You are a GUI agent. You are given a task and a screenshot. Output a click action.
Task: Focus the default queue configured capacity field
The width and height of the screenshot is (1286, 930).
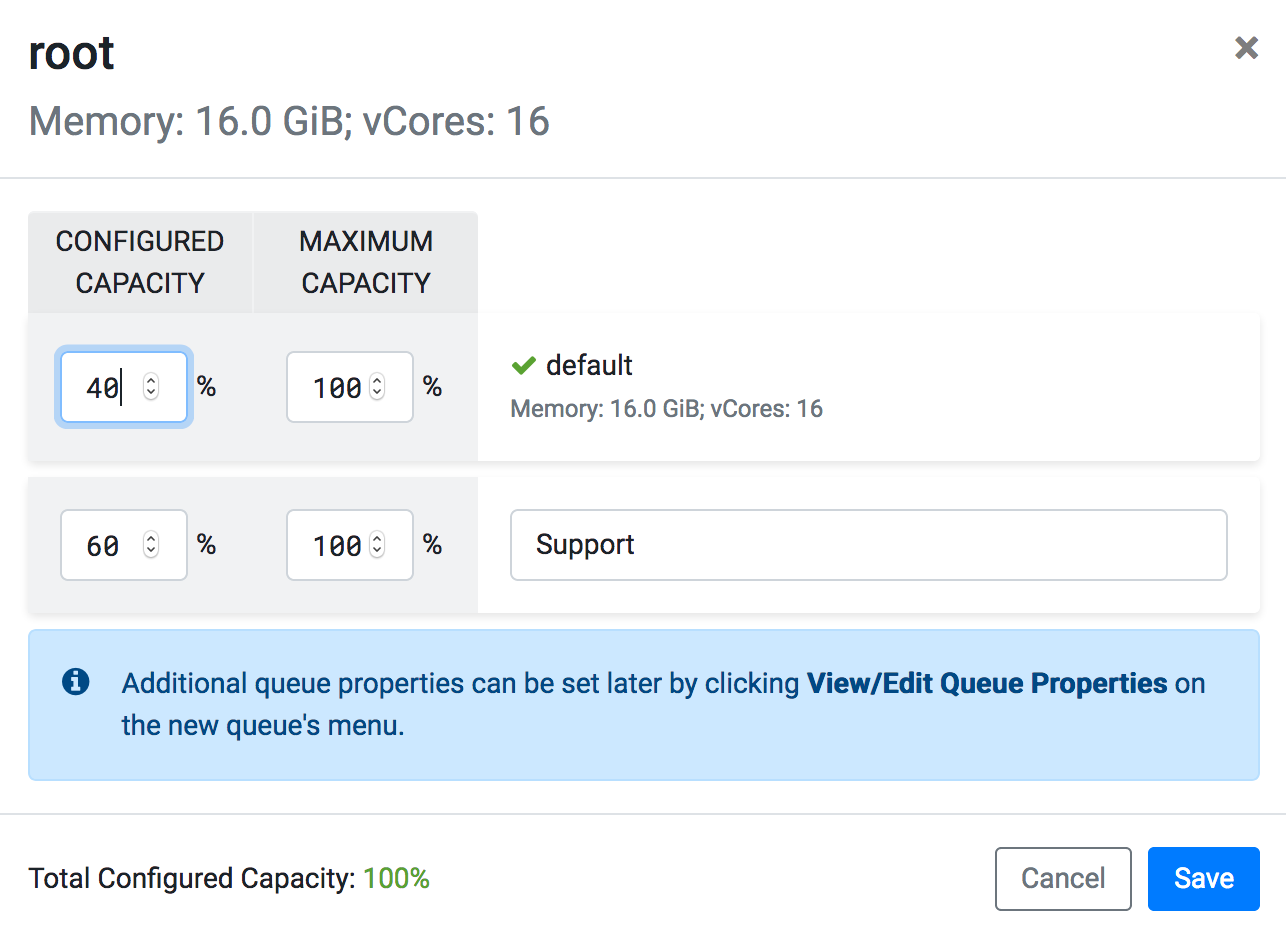click(102, 387)
